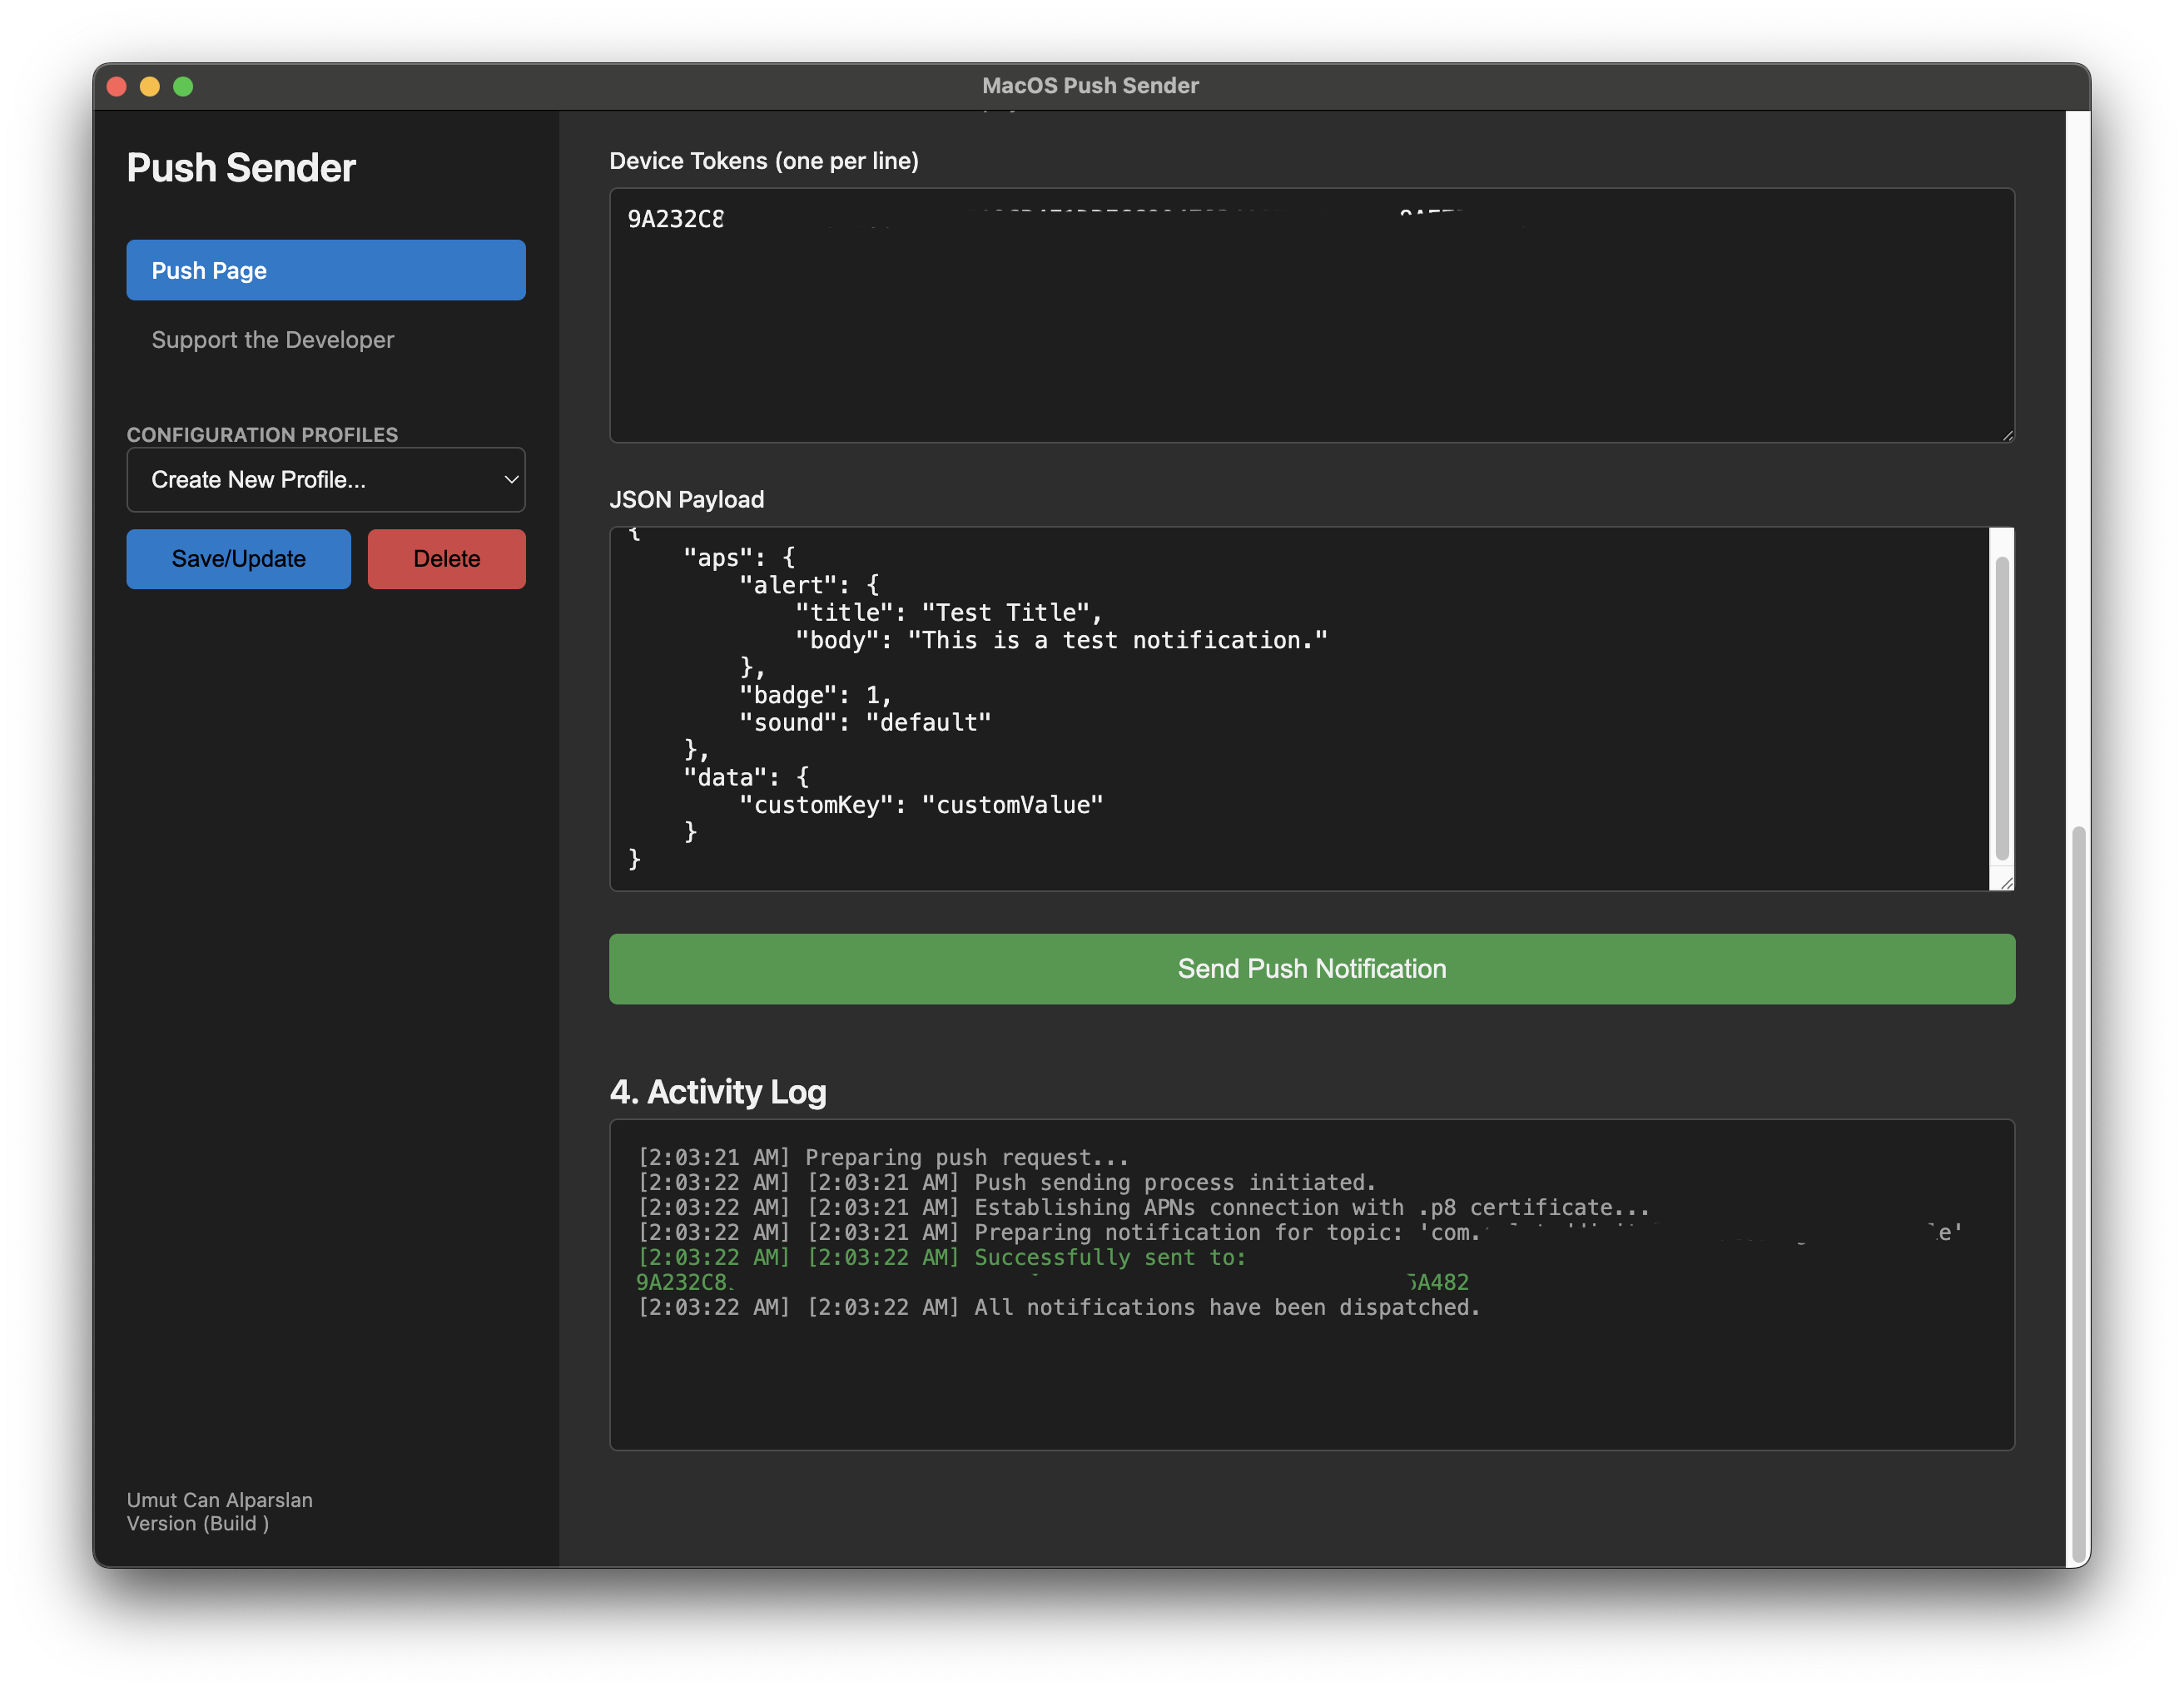Click "Push sending process initiated." log line

(1007, 1182)
